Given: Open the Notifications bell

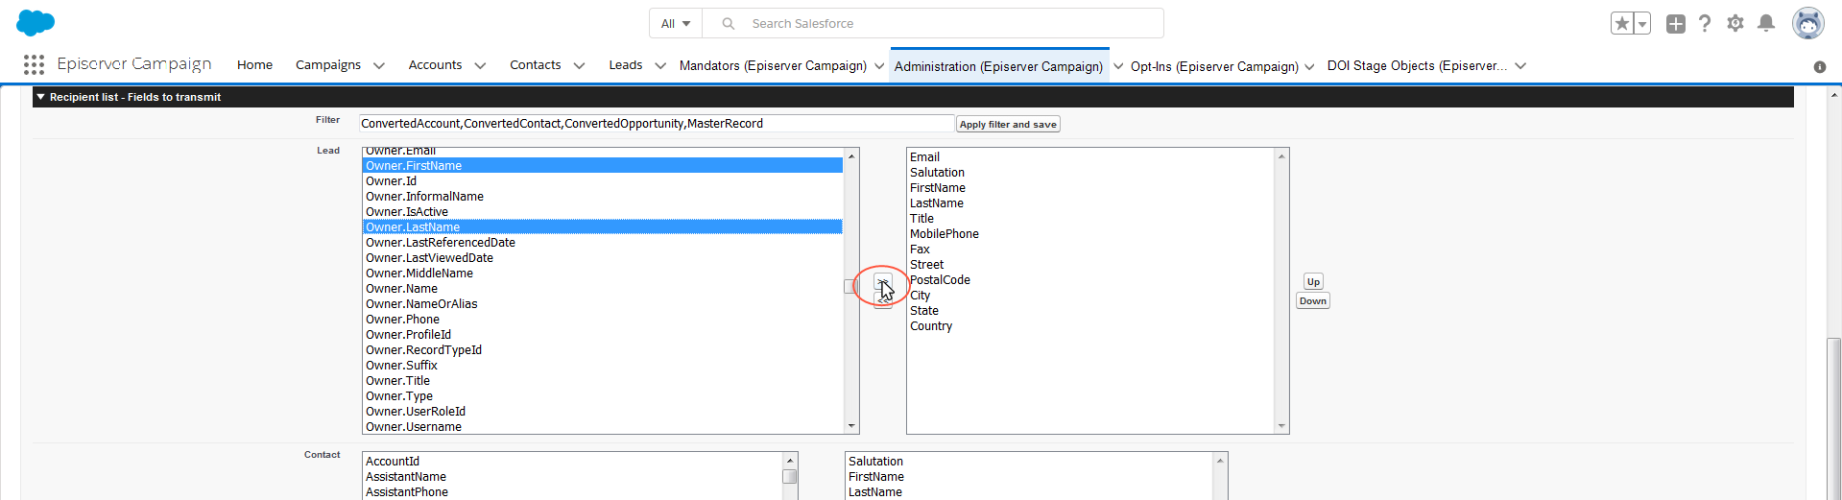Looking at the screenshot, I should [x=1766, y=24].
